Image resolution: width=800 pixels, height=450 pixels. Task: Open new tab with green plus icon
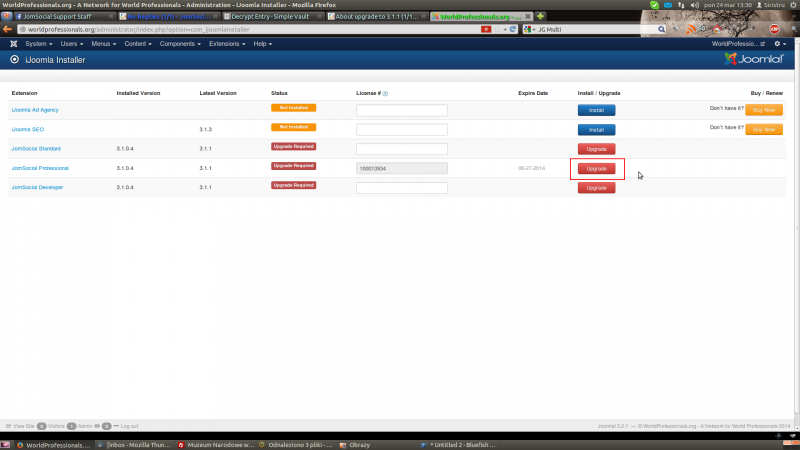540,16
